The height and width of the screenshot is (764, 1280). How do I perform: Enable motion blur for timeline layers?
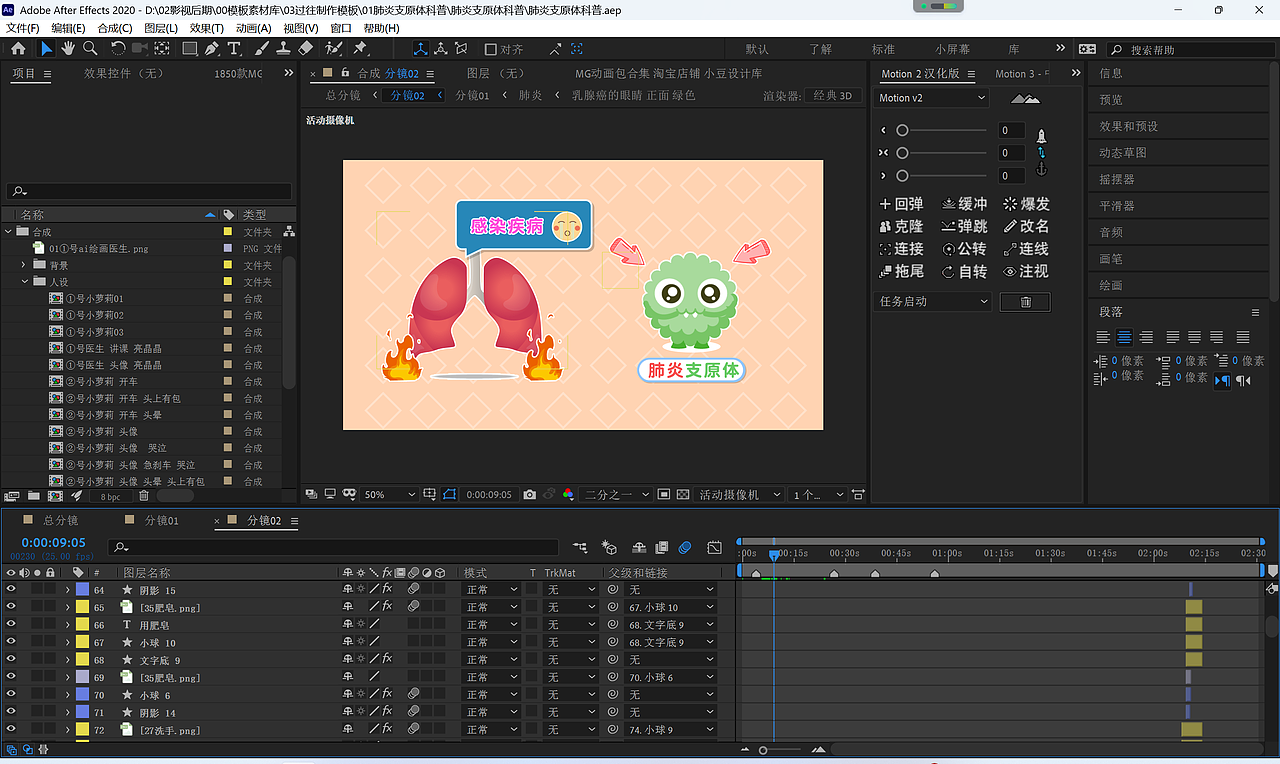click(685, 547)
